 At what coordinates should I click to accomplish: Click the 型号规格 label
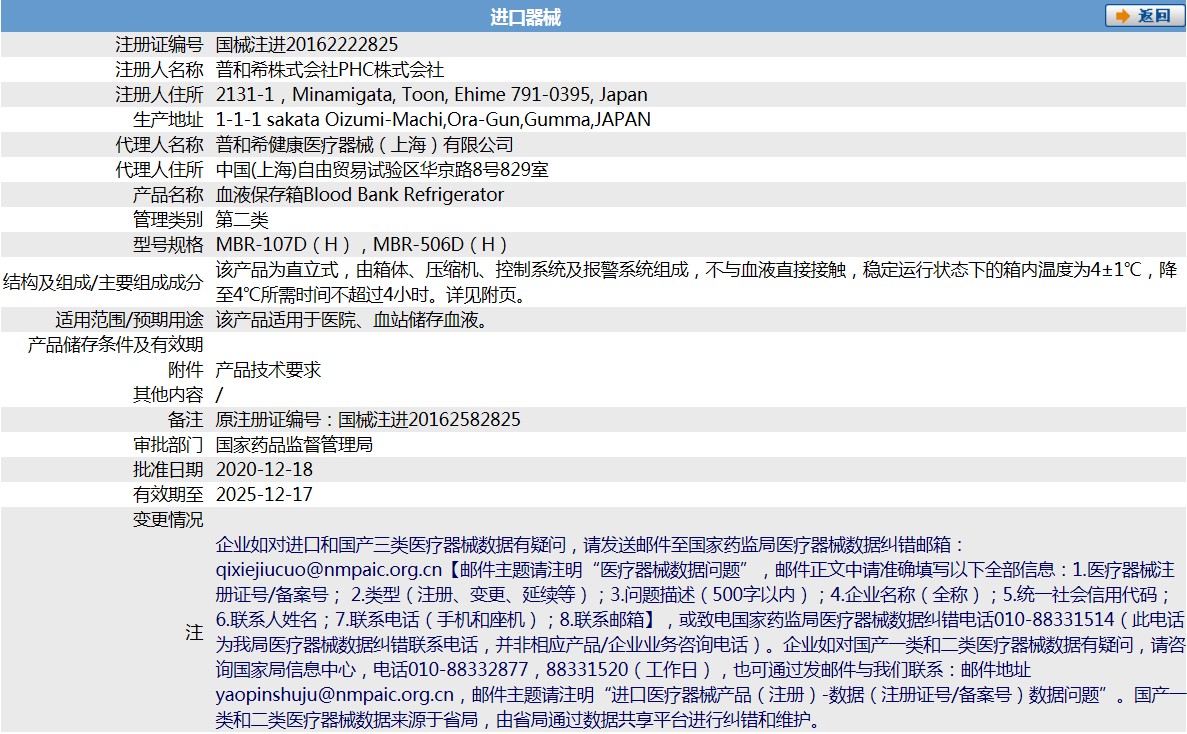(168, 244)
